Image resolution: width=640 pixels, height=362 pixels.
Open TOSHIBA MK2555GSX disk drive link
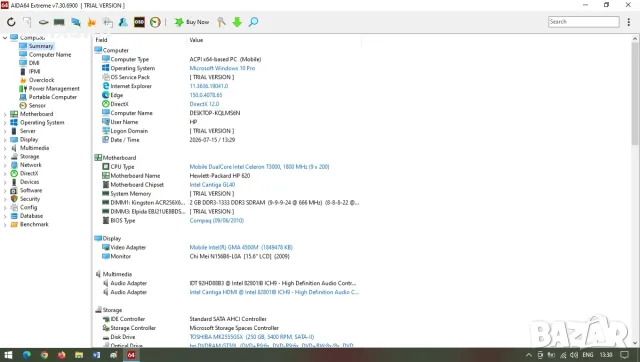click(x=252, y=337)
